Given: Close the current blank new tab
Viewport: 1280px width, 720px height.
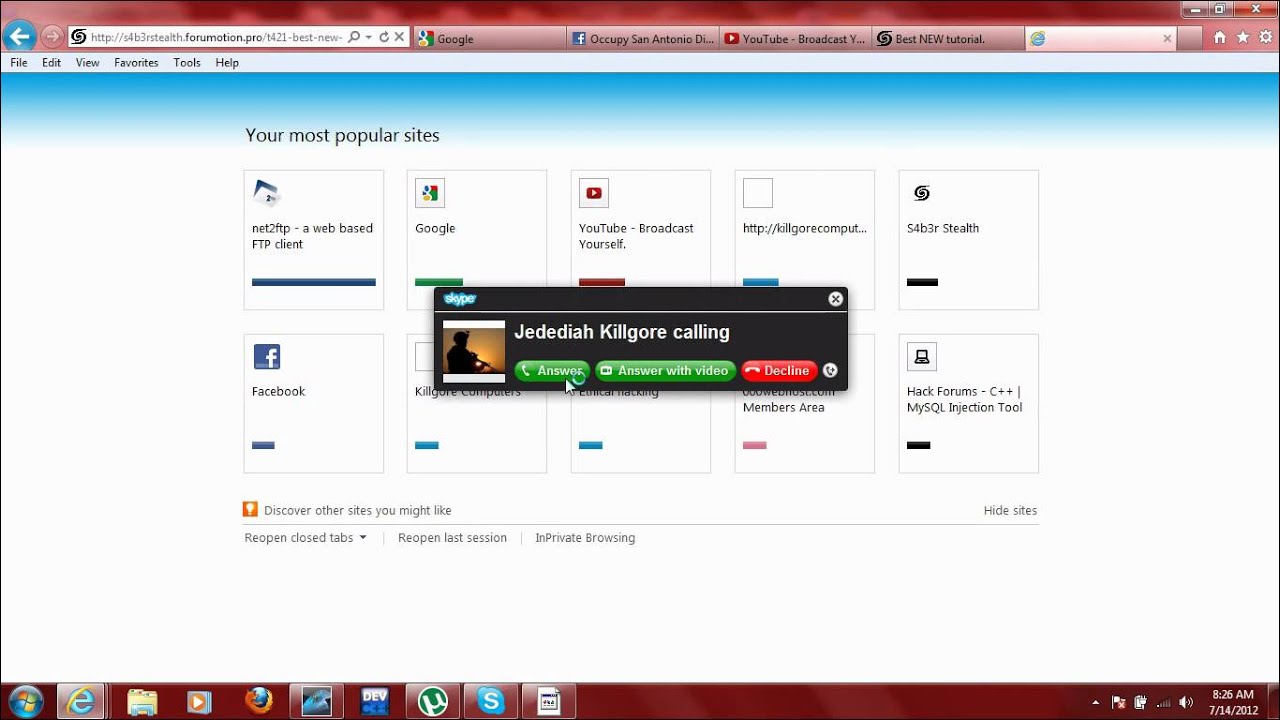Looking at the screenshot, I should click(x=1167, y=38).
